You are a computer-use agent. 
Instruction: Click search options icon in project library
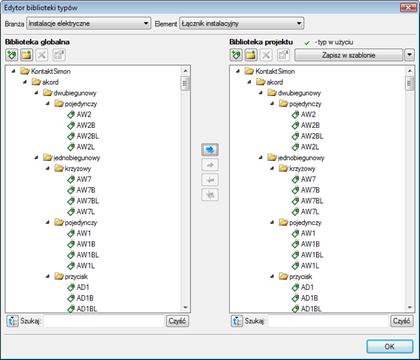tap(237, 321)
